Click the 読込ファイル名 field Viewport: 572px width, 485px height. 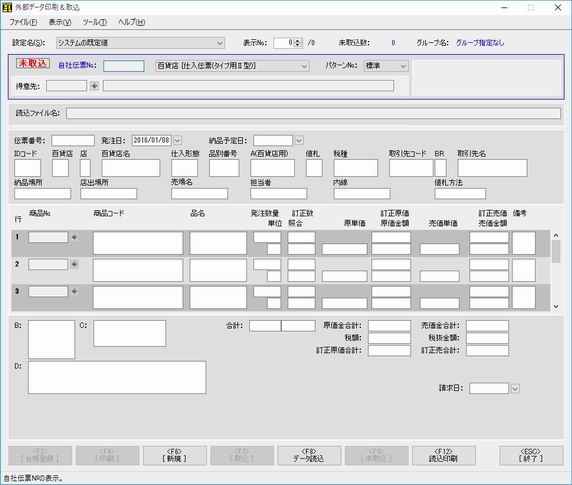(x=313, y=113)
